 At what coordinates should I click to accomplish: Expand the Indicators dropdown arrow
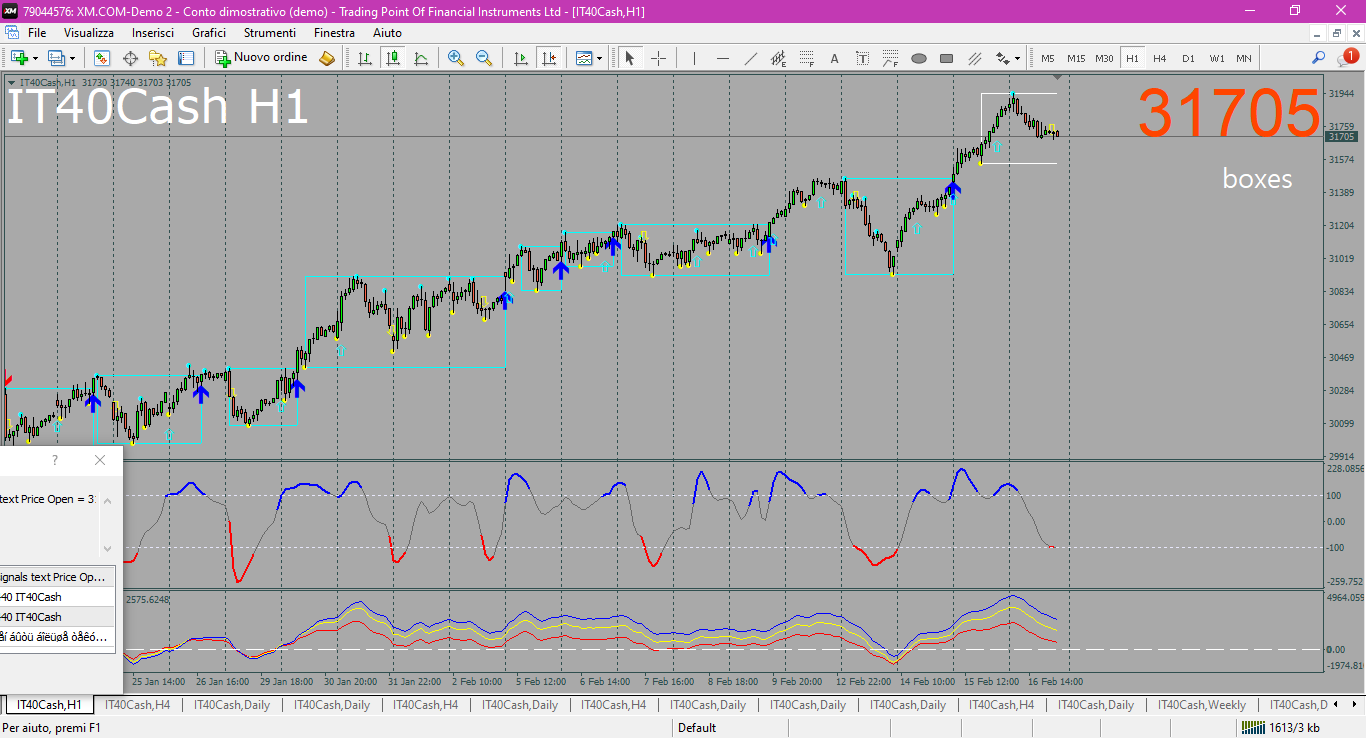(600, 58)
